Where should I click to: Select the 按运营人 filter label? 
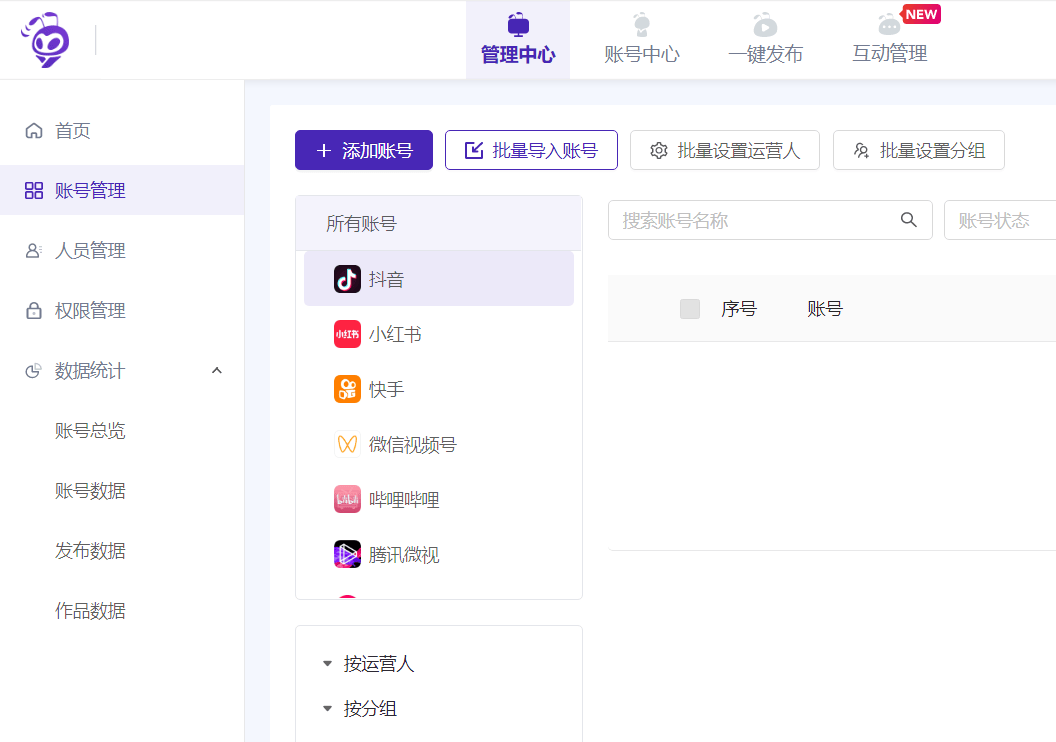(378, 664)
